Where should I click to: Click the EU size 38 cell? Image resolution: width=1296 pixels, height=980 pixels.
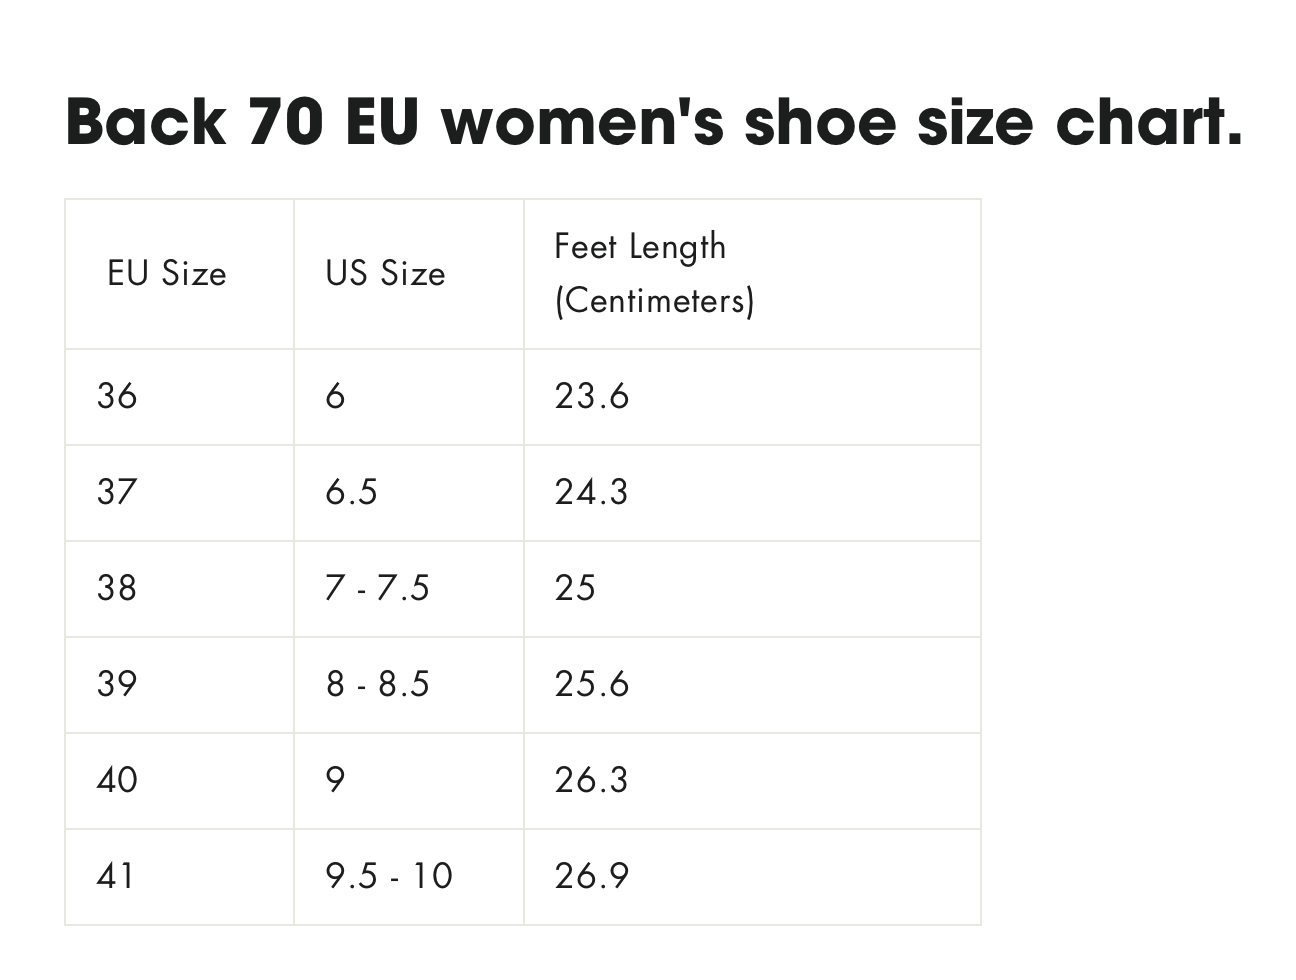[x=117, y=588]
